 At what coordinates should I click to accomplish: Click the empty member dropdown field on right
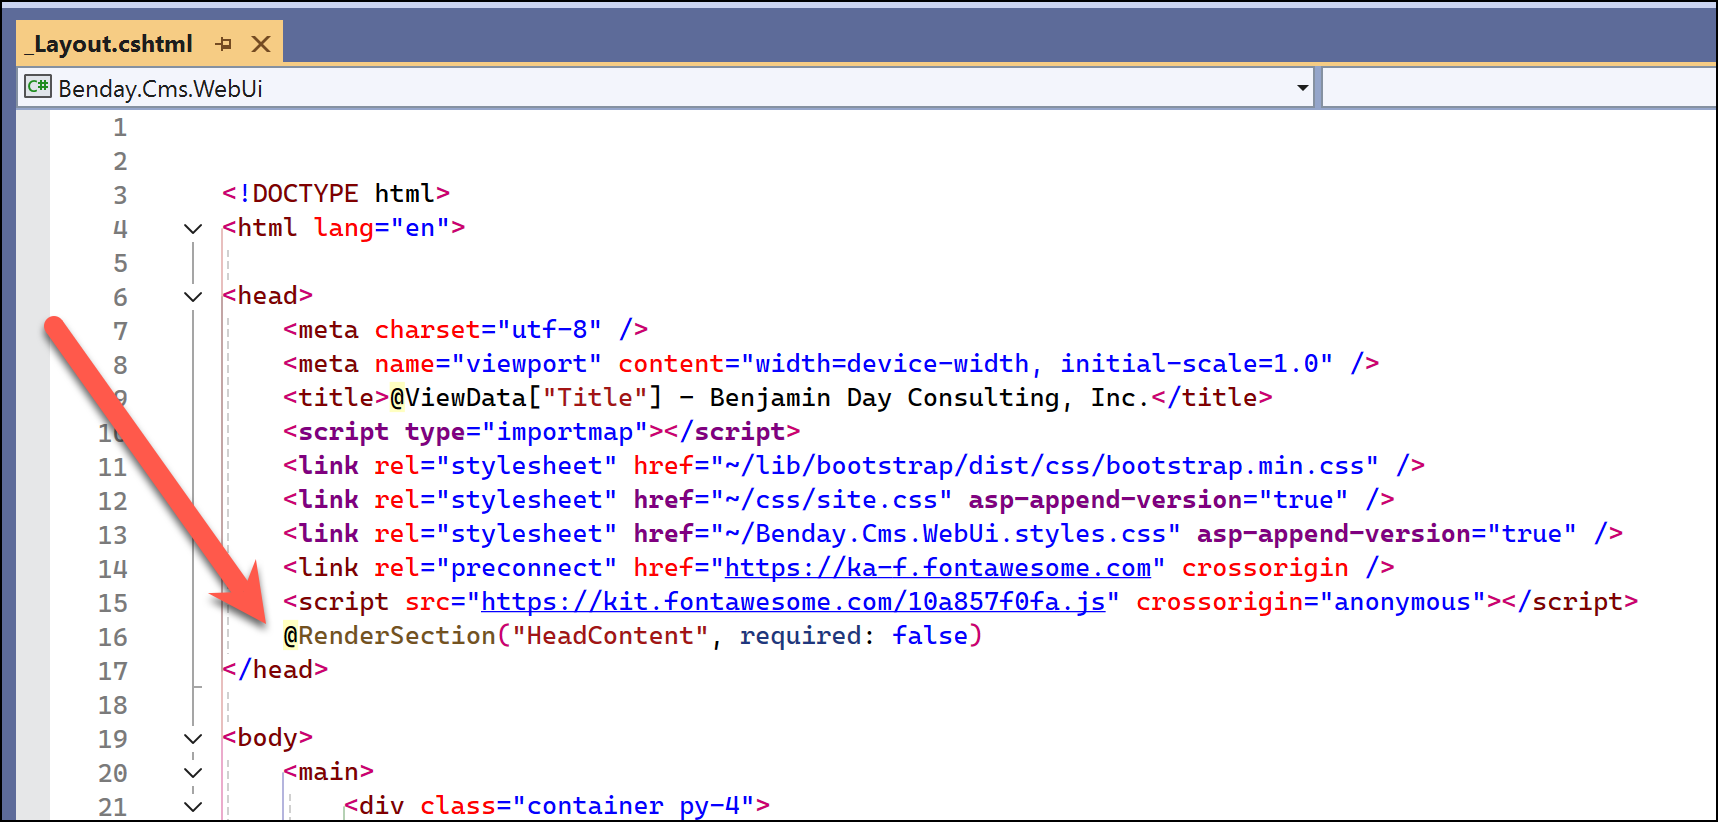point(1519,88)
